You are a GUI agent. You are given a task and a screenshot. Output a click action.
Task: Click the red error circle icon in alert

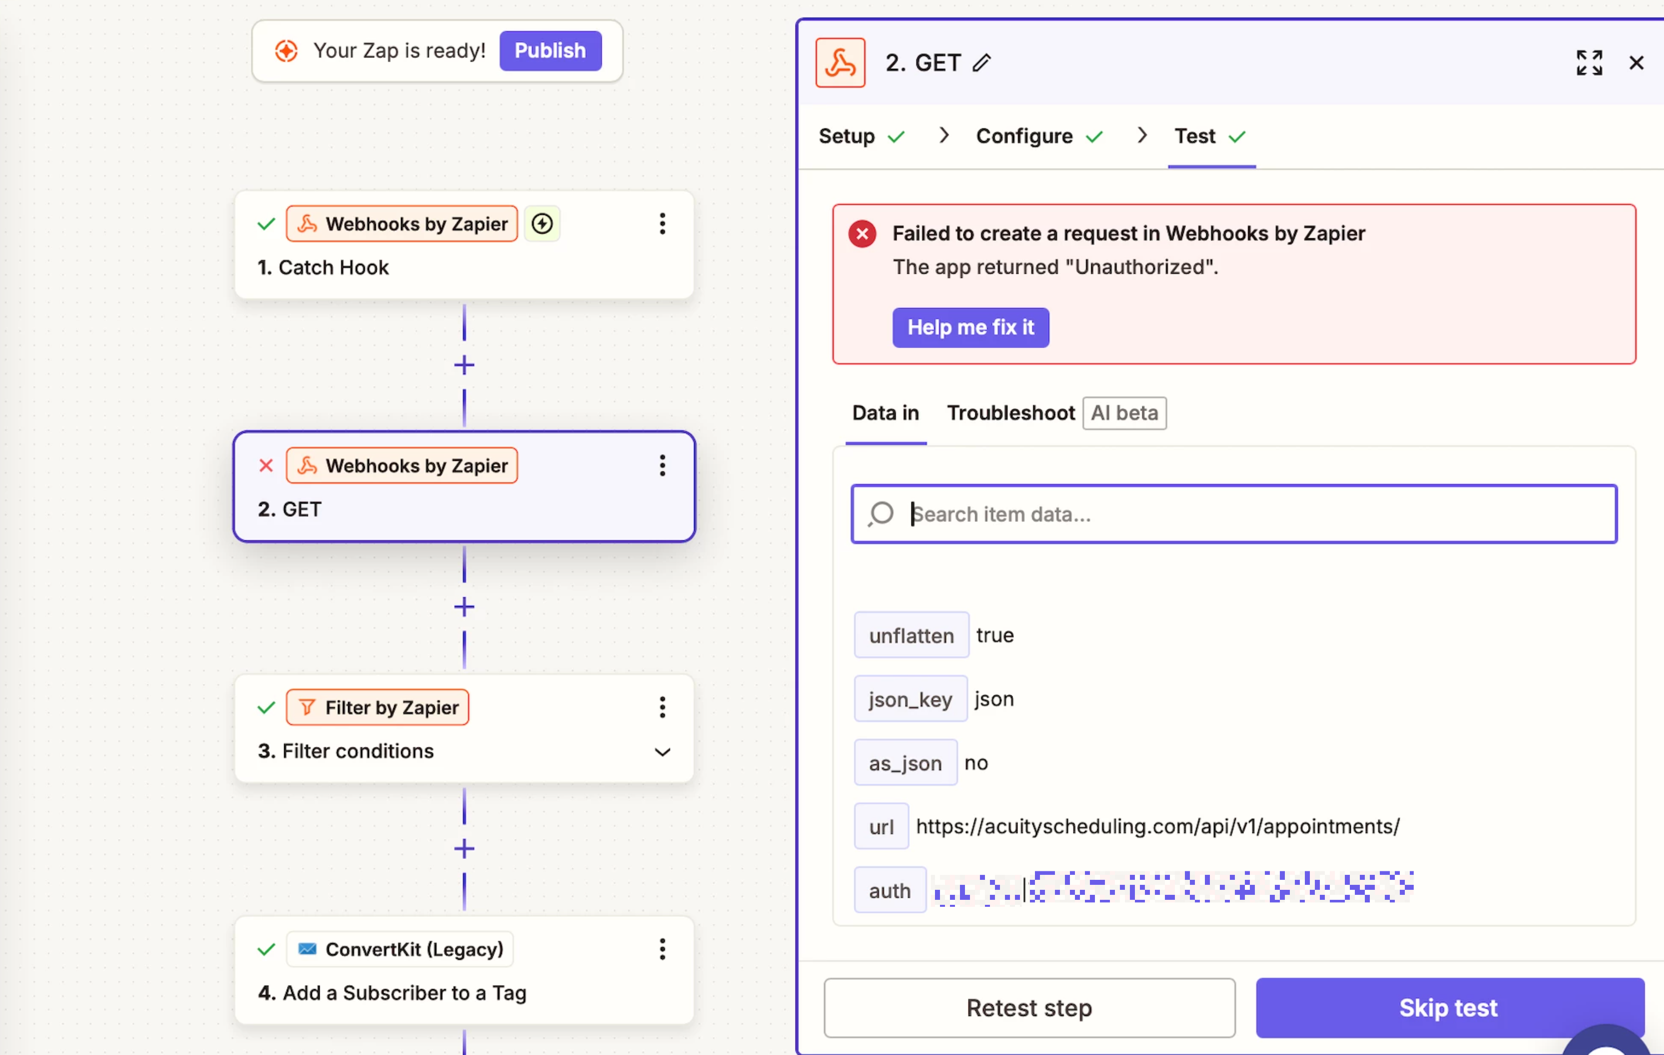pyautogui.click(x=862, y=234)
